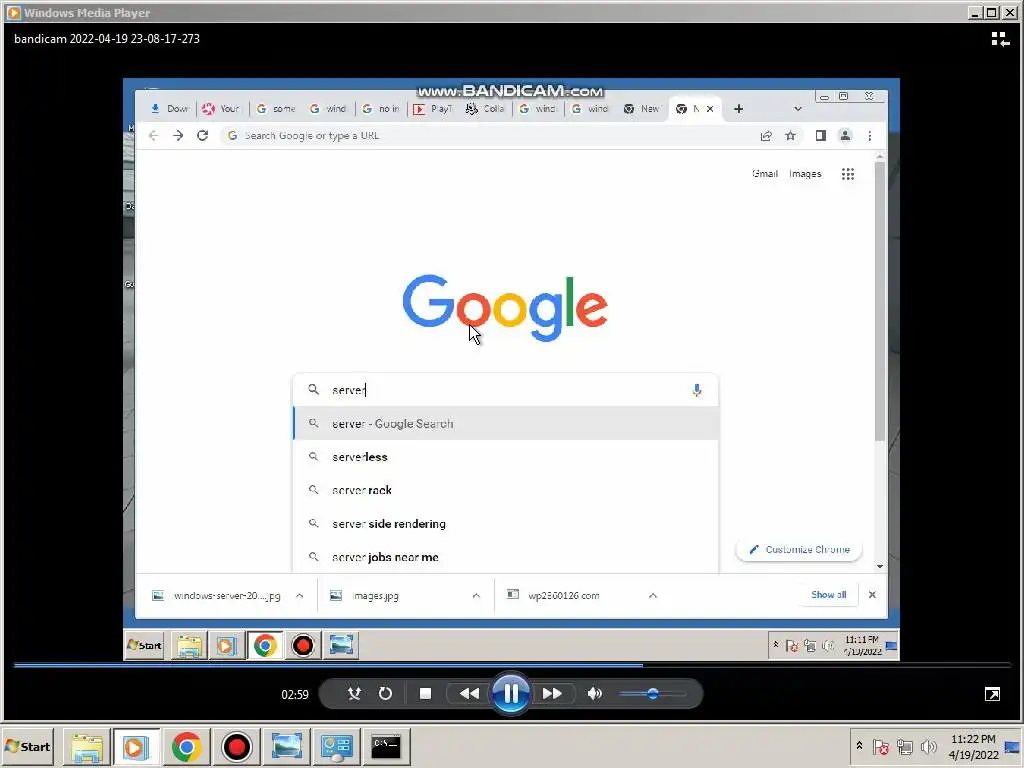The height and width of the screenshot is (768, 1024).
Task: Switch to full screen view
Action: point(992,694)
